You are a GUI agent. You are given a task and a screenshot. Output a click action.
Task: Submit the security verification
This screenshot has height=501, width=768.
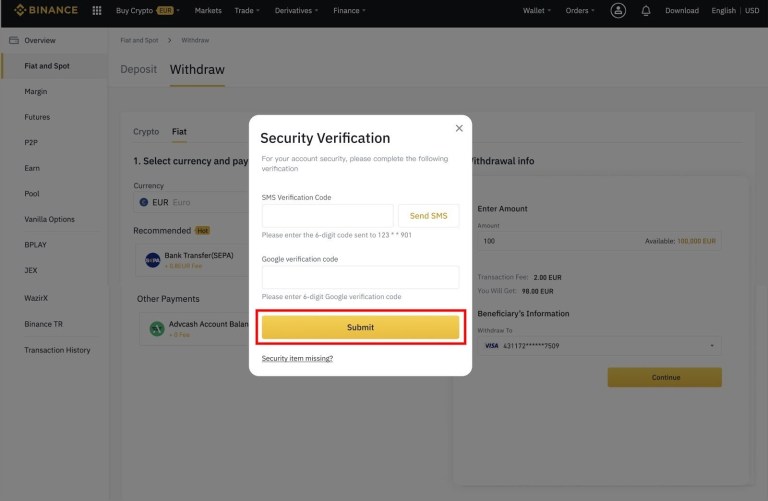point(360,327)
